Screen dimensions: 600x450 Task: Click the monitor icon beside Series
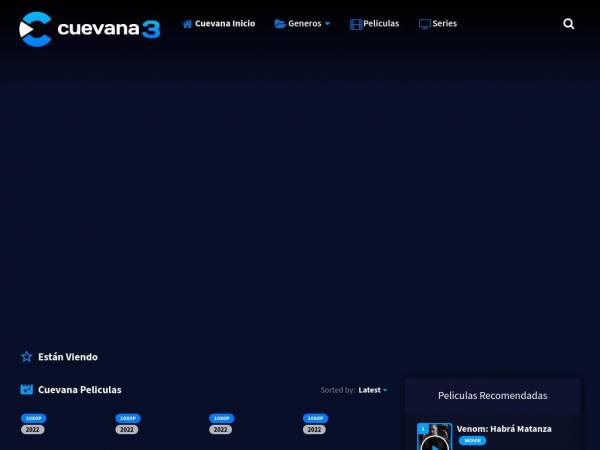pyautogui.click(x=424, y=24)
